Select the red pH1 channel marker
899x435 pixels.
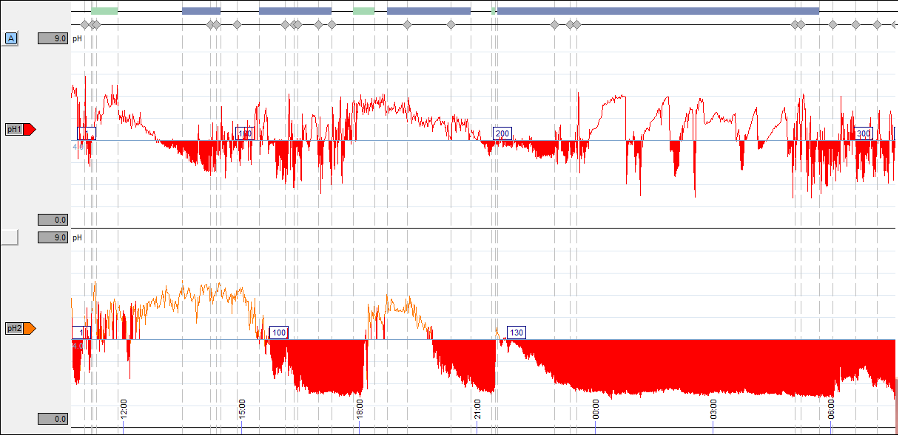20,129
